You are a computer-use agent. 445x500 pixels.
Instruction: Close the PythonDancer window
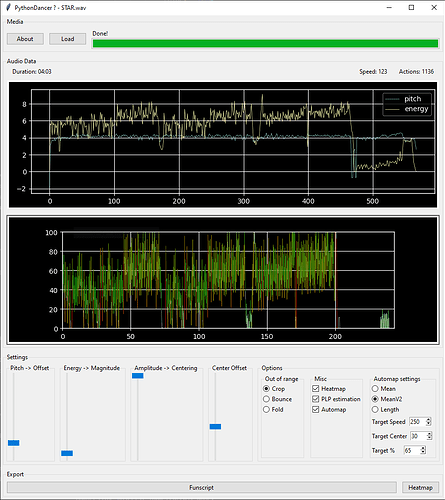[x=434, y=7]
